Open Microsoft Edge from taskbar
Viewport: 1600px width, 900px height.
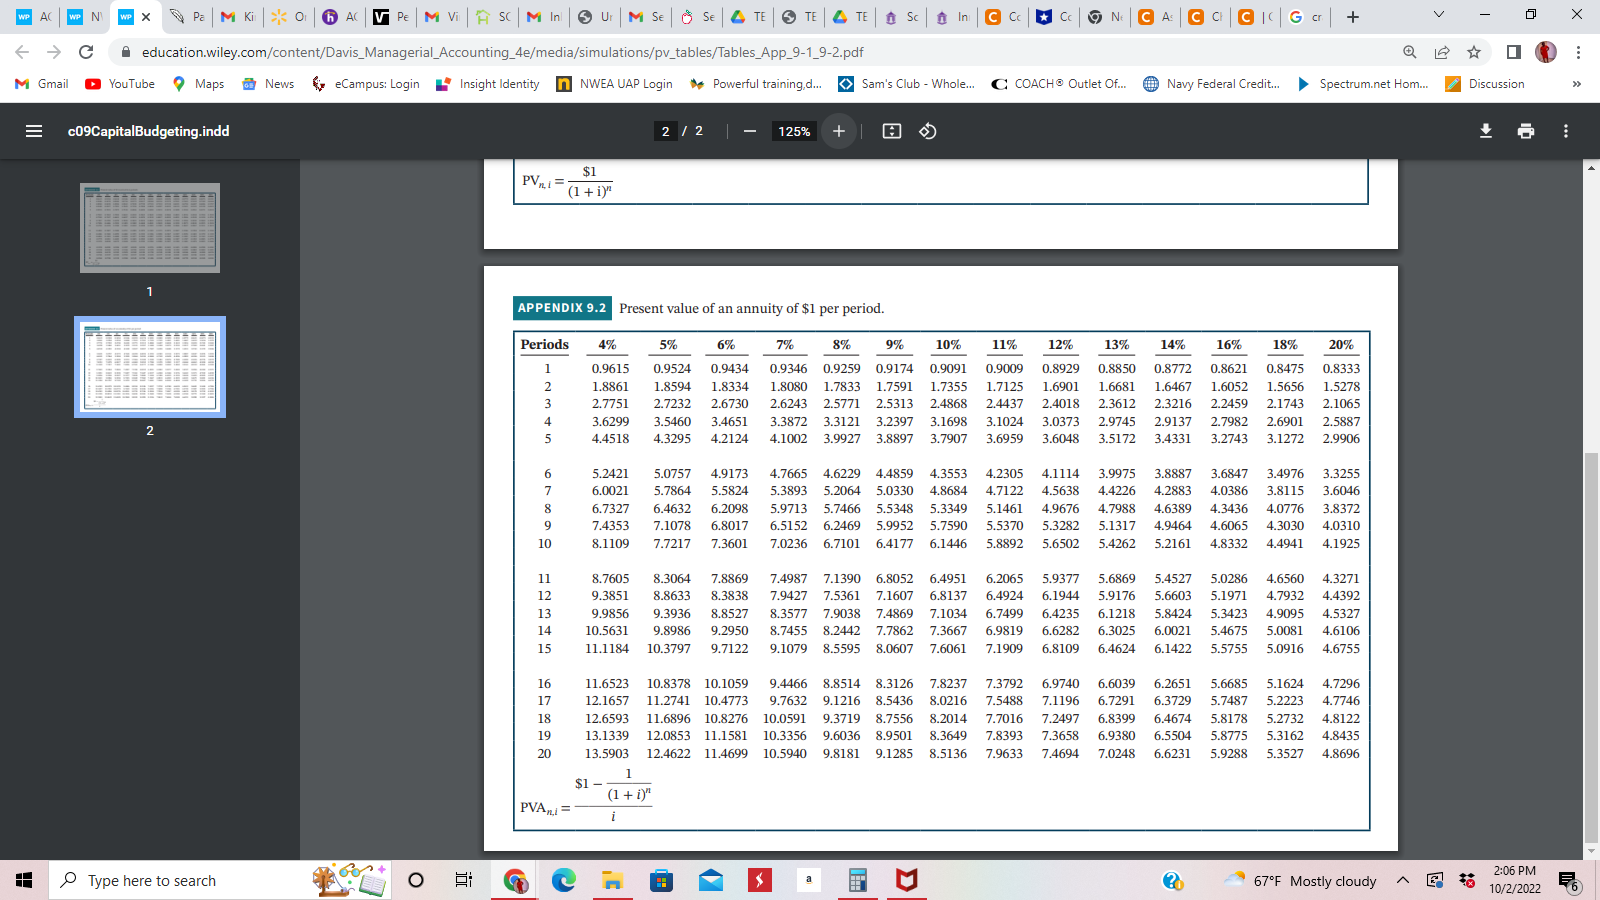point(564,880)
